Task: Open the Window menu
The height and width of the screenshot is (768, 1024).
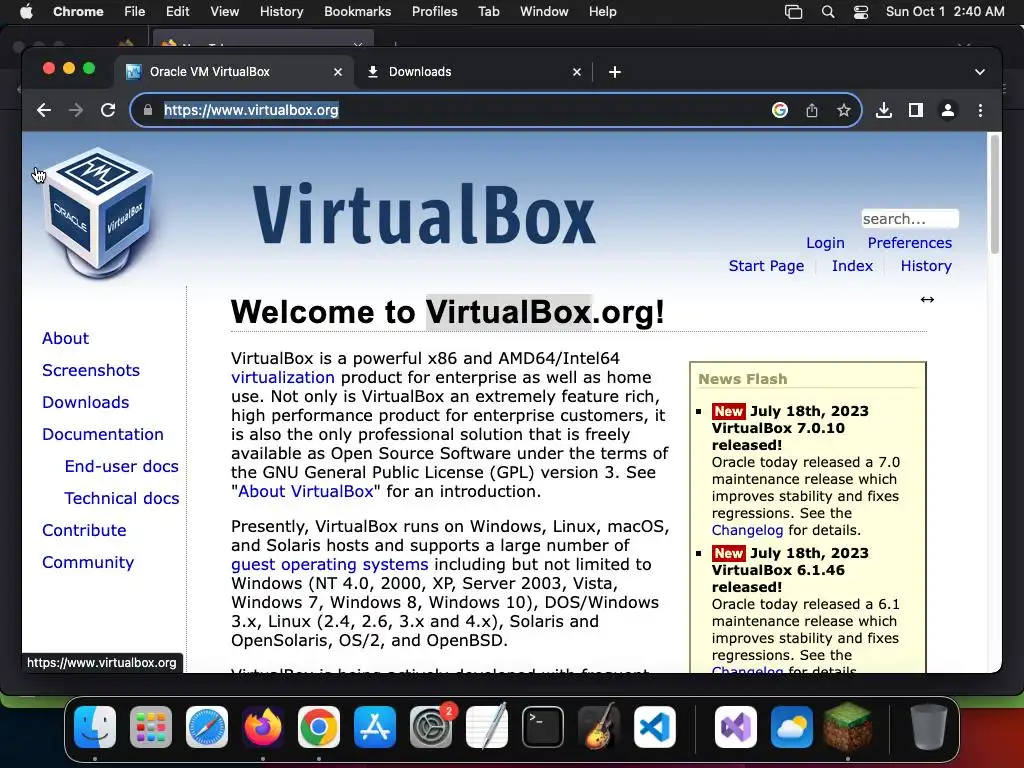Action: 544,12
